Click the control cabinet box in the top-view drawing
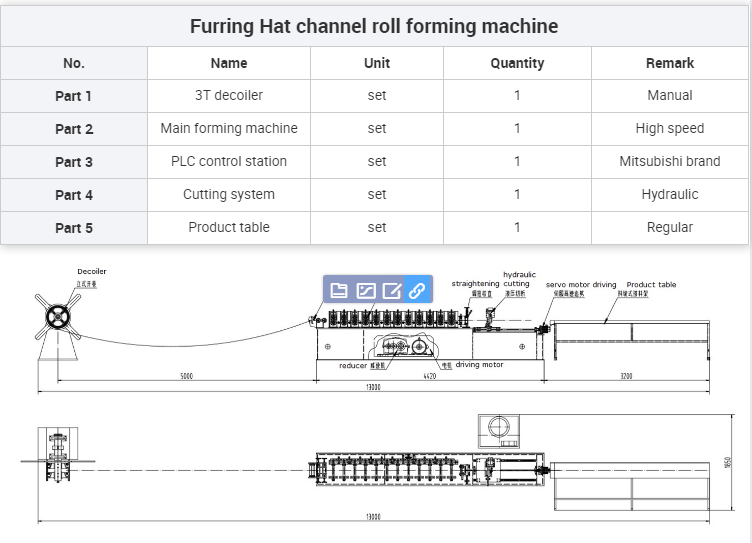The image size is (752, 543). [x=499, y=431]
